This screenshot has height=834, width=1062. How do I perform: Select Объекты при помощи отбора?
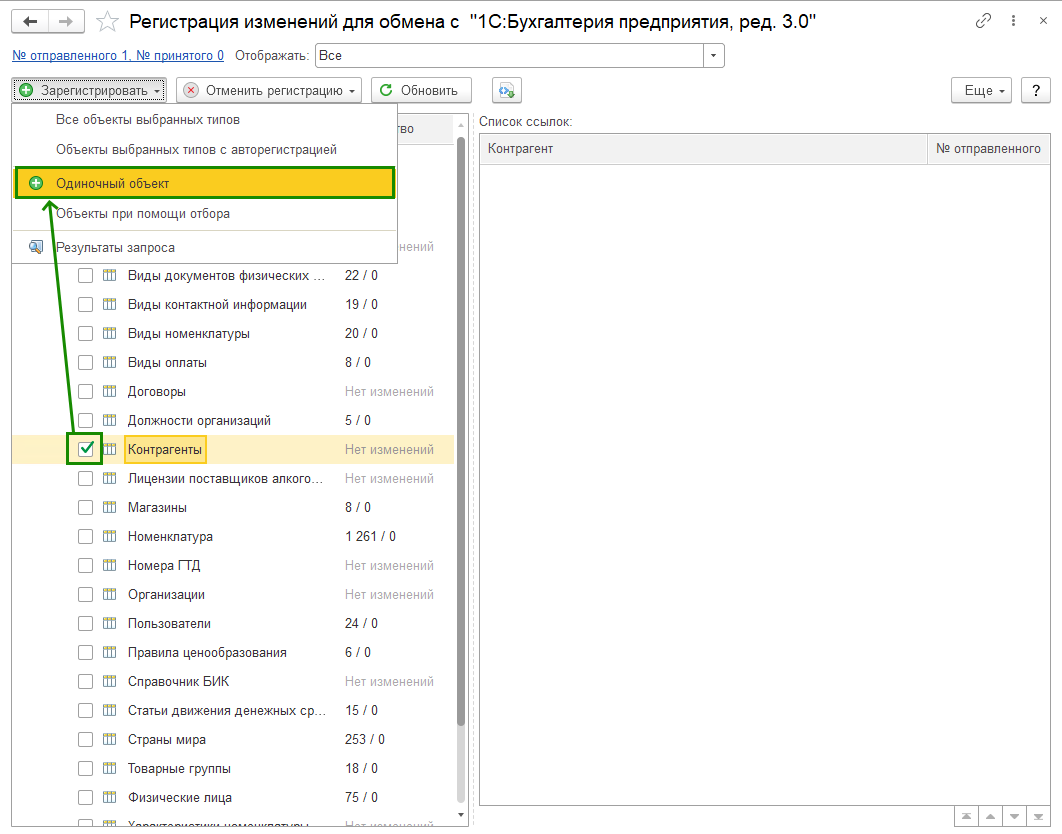[204, 213]
